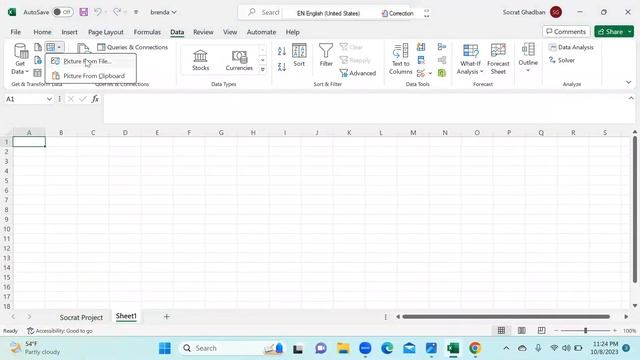The width and height of the screenshot is (640, 360).
Task: Open the Get Data menu
Action: [20, 59]
